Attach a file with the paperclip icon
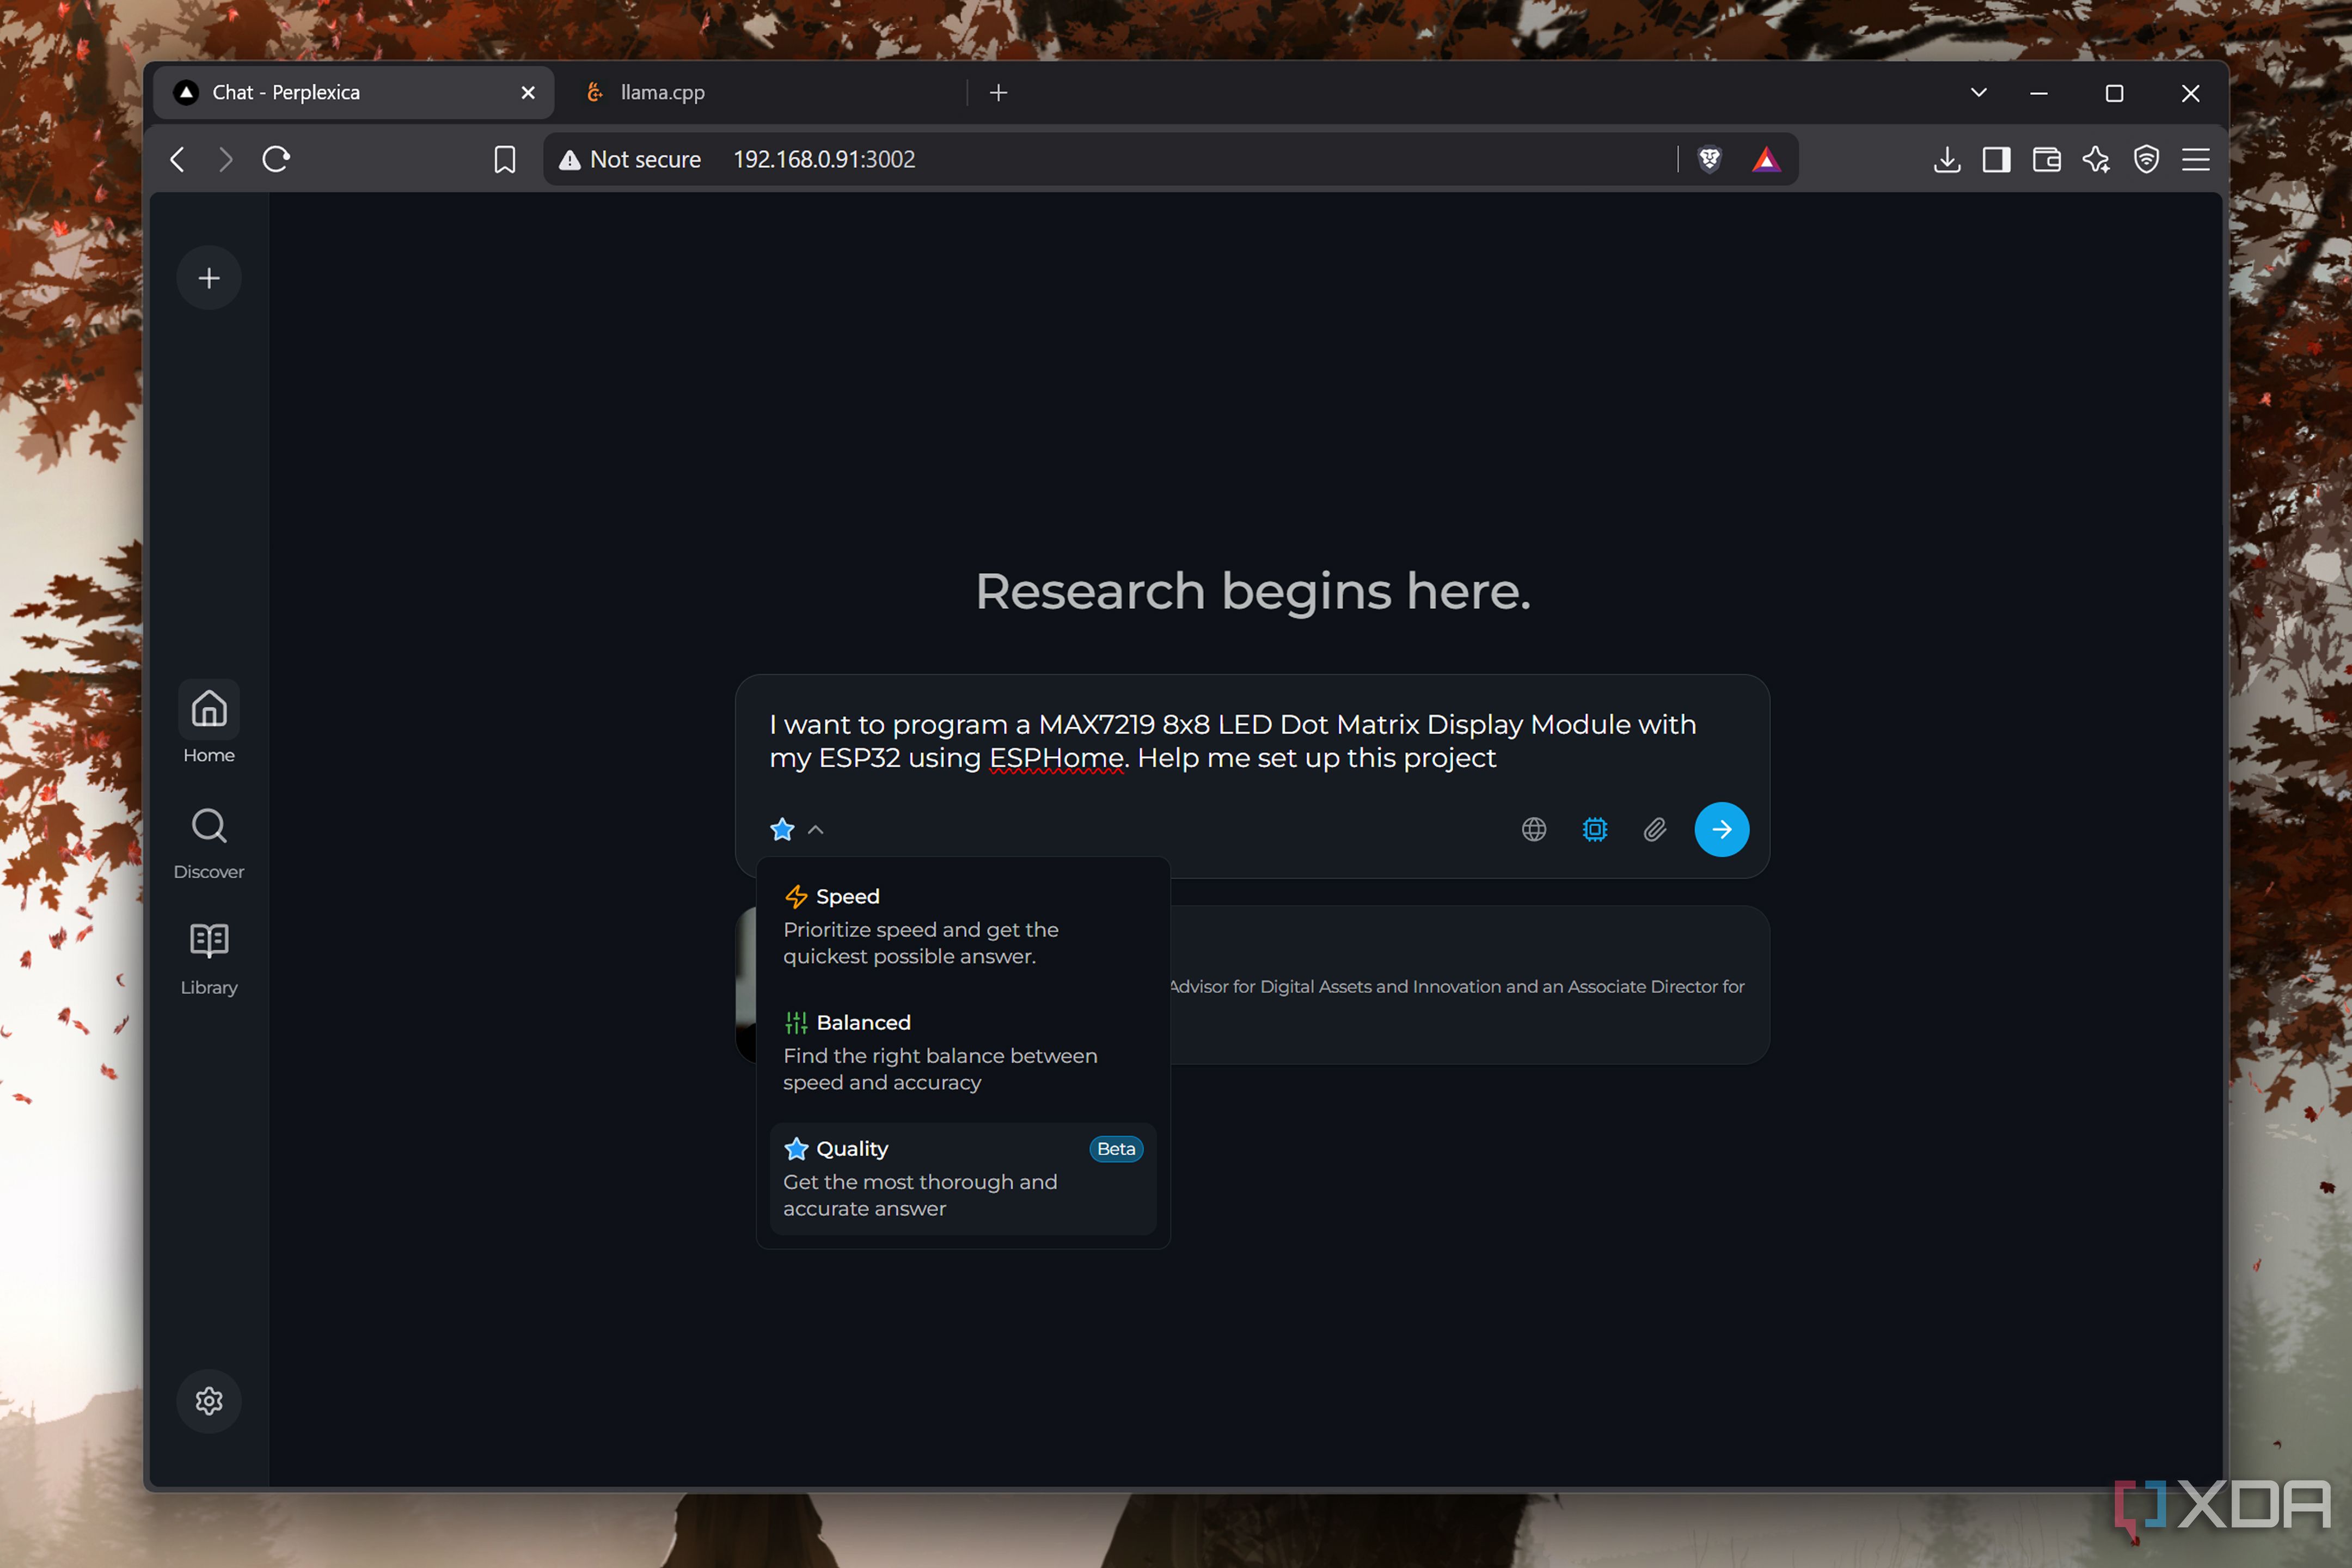Viewport: 2352px width, 1568px height. pyautogui.click(x=1655, y=830)
